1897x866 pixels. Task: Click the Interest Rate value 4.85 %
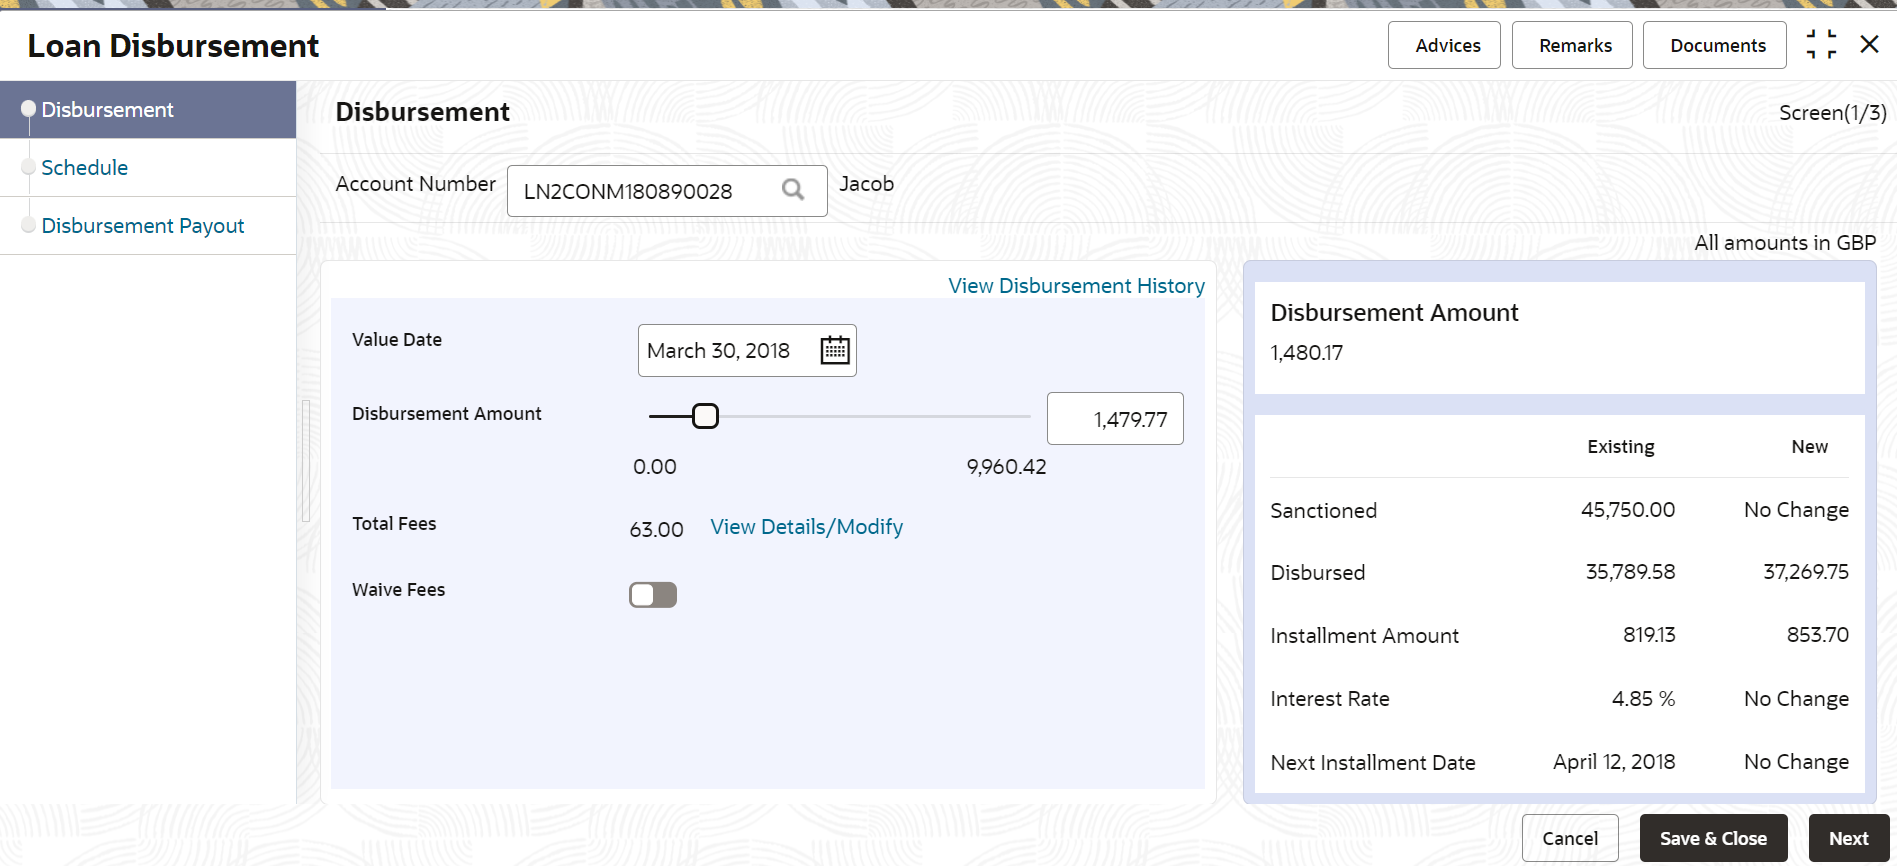(x=1643, y=699)
